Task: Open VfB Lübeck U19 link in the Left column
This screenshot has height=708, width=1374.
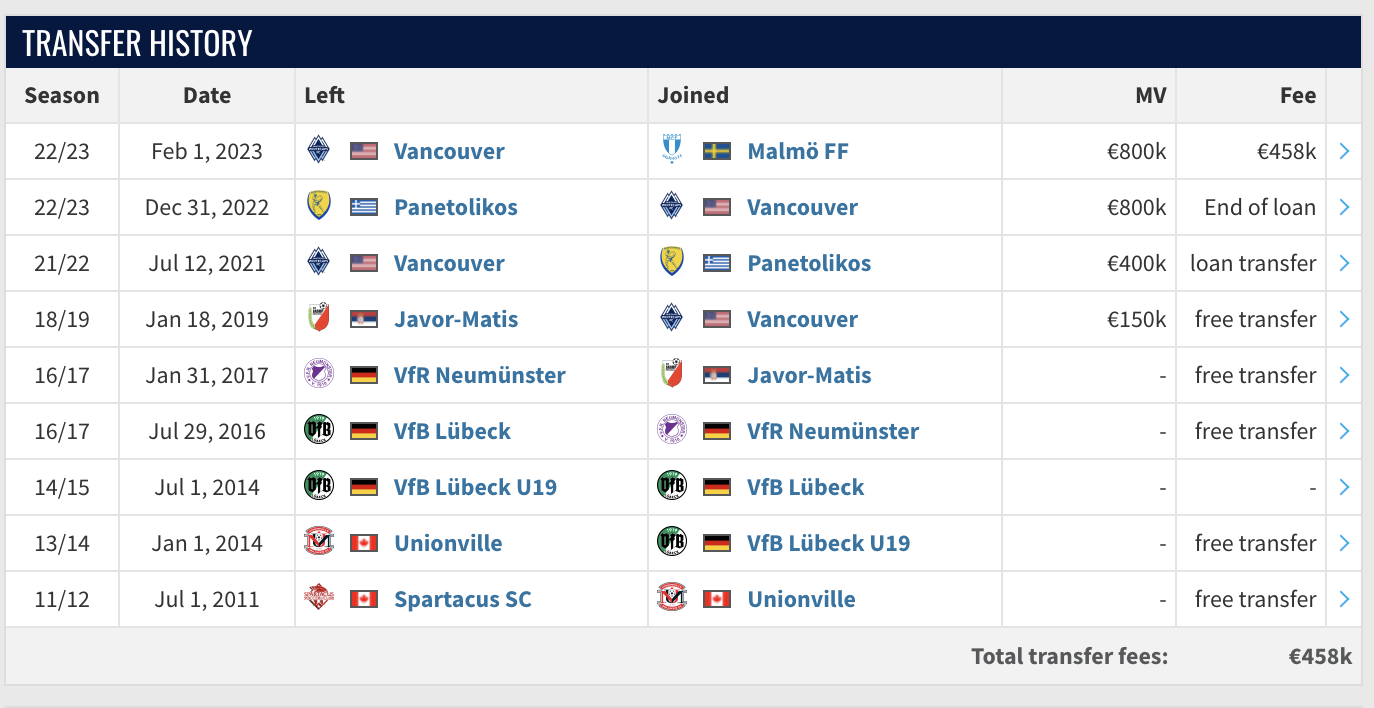Action: point(475,487)
